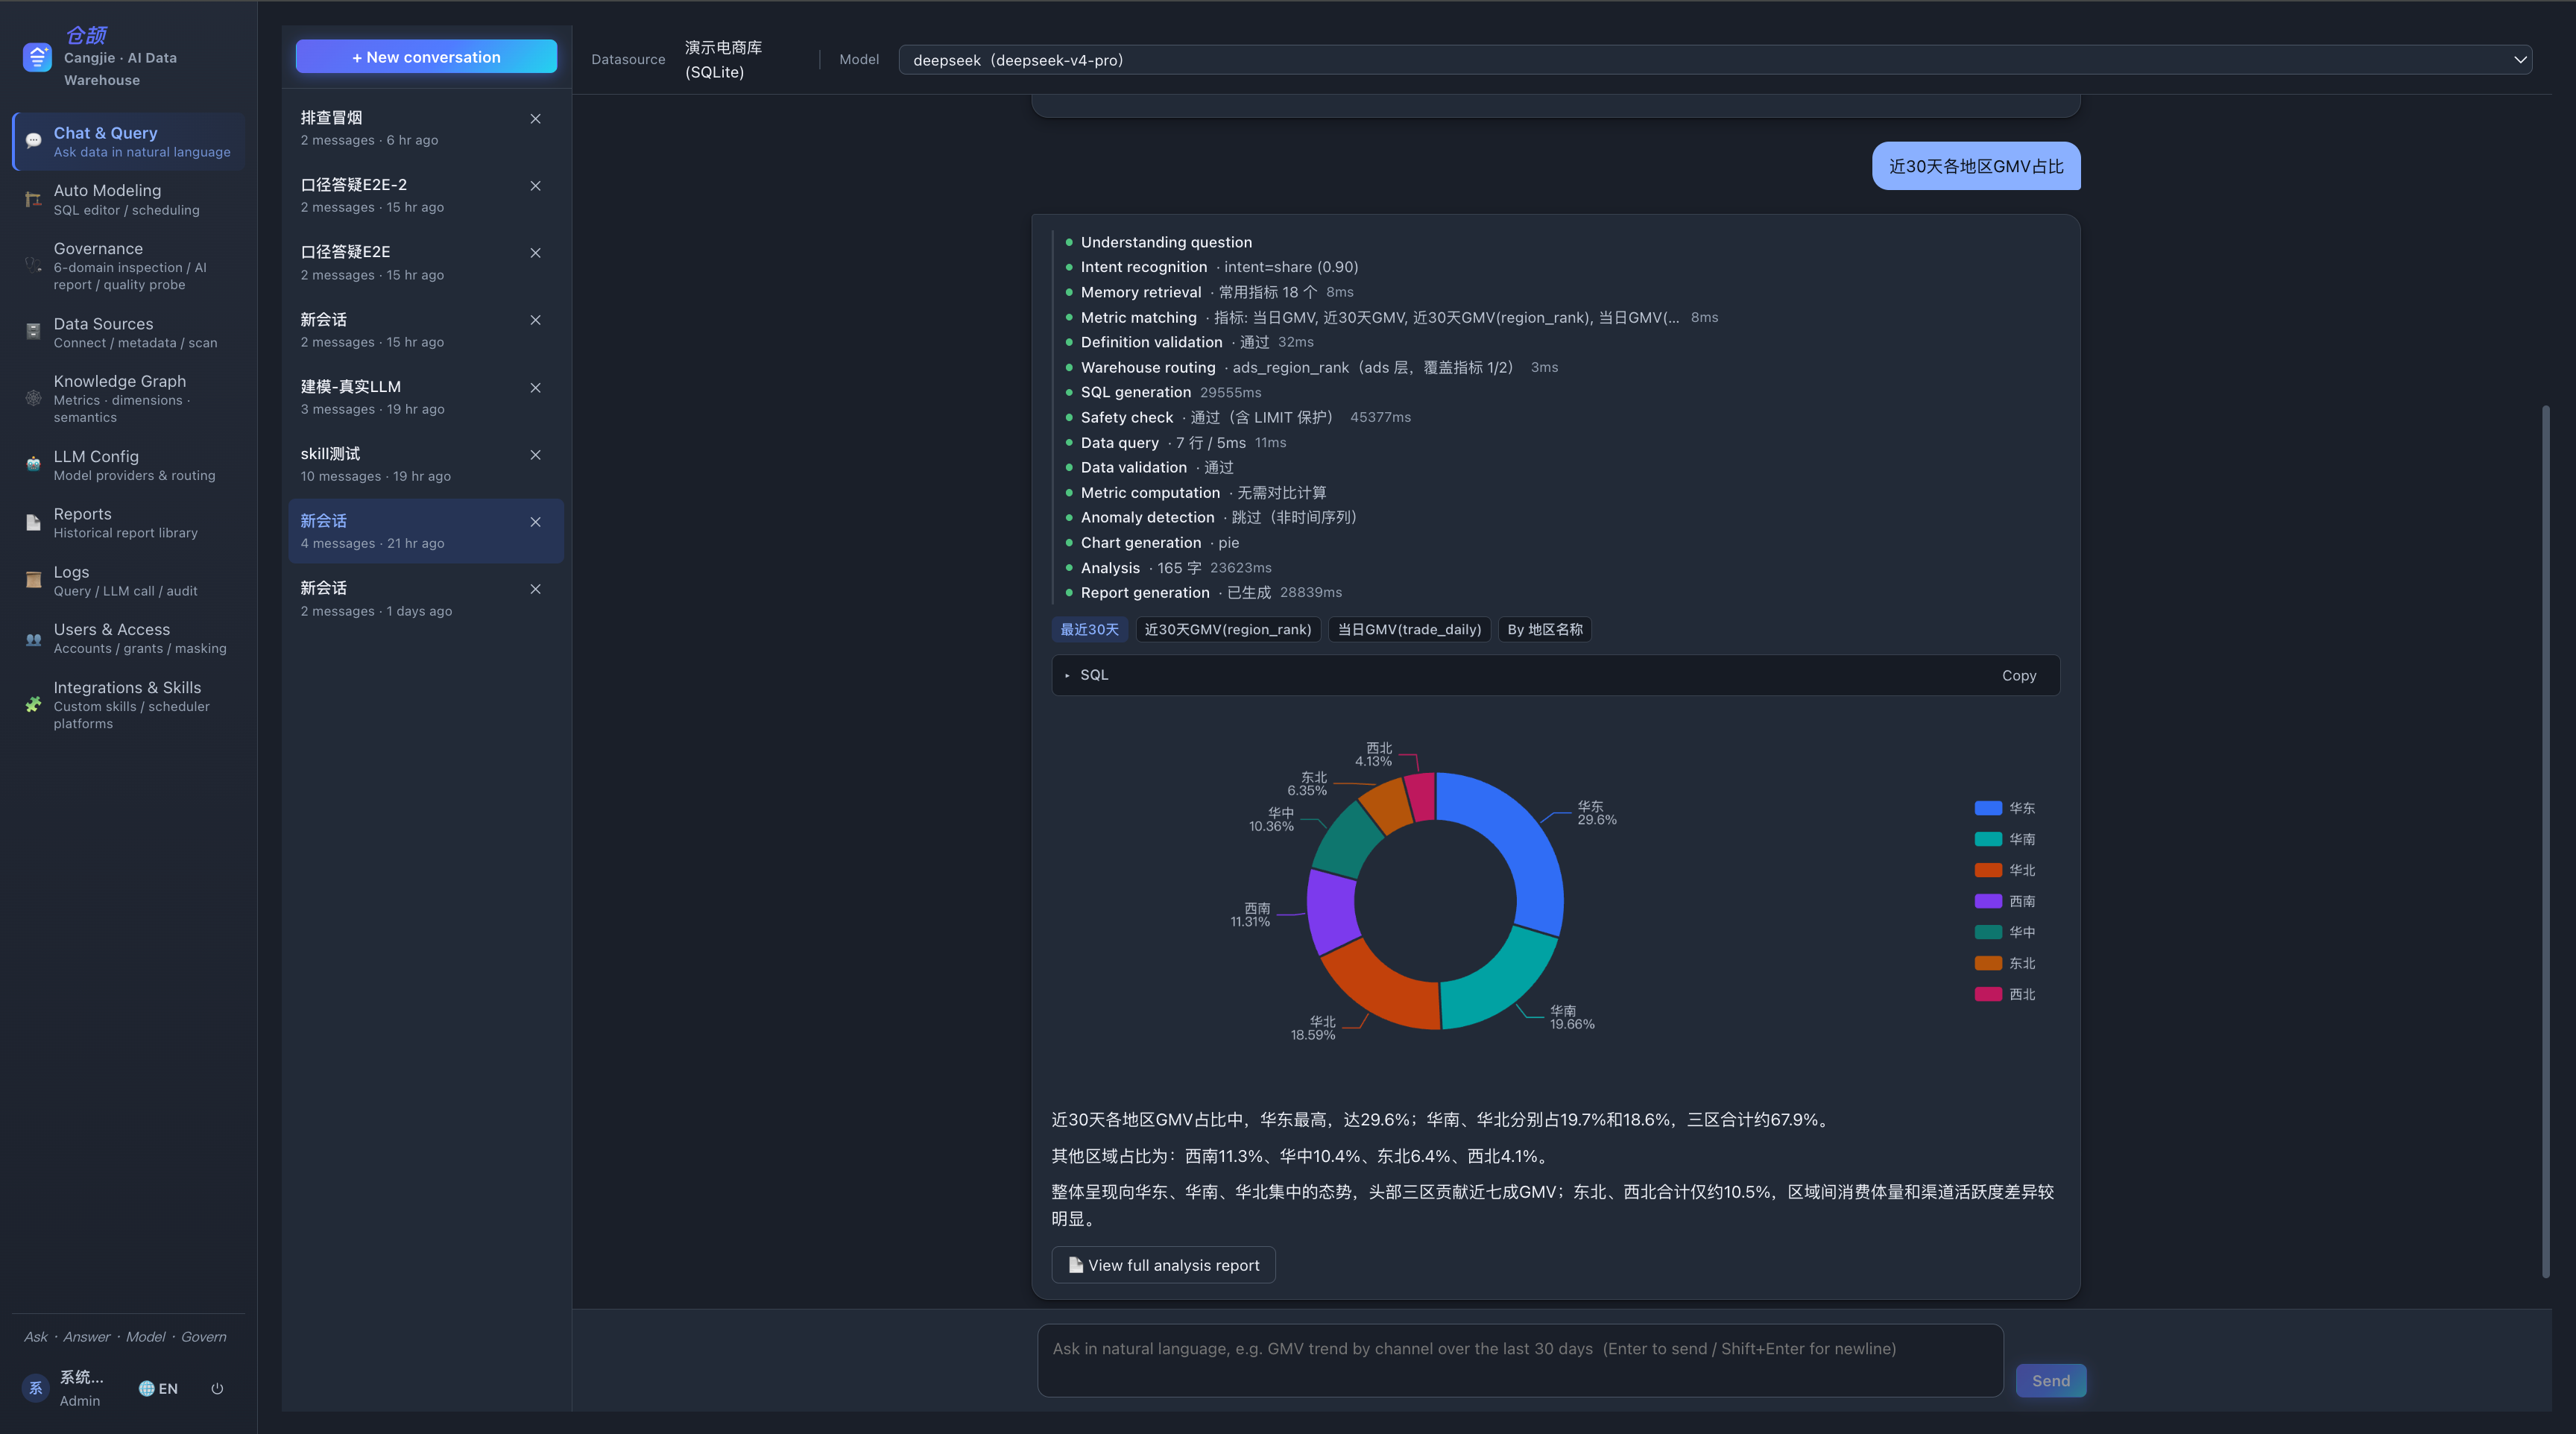Open the Governance menu item
Image resolution: width=2576 pixels, height=1434 pixels.
tap(128, 266)
